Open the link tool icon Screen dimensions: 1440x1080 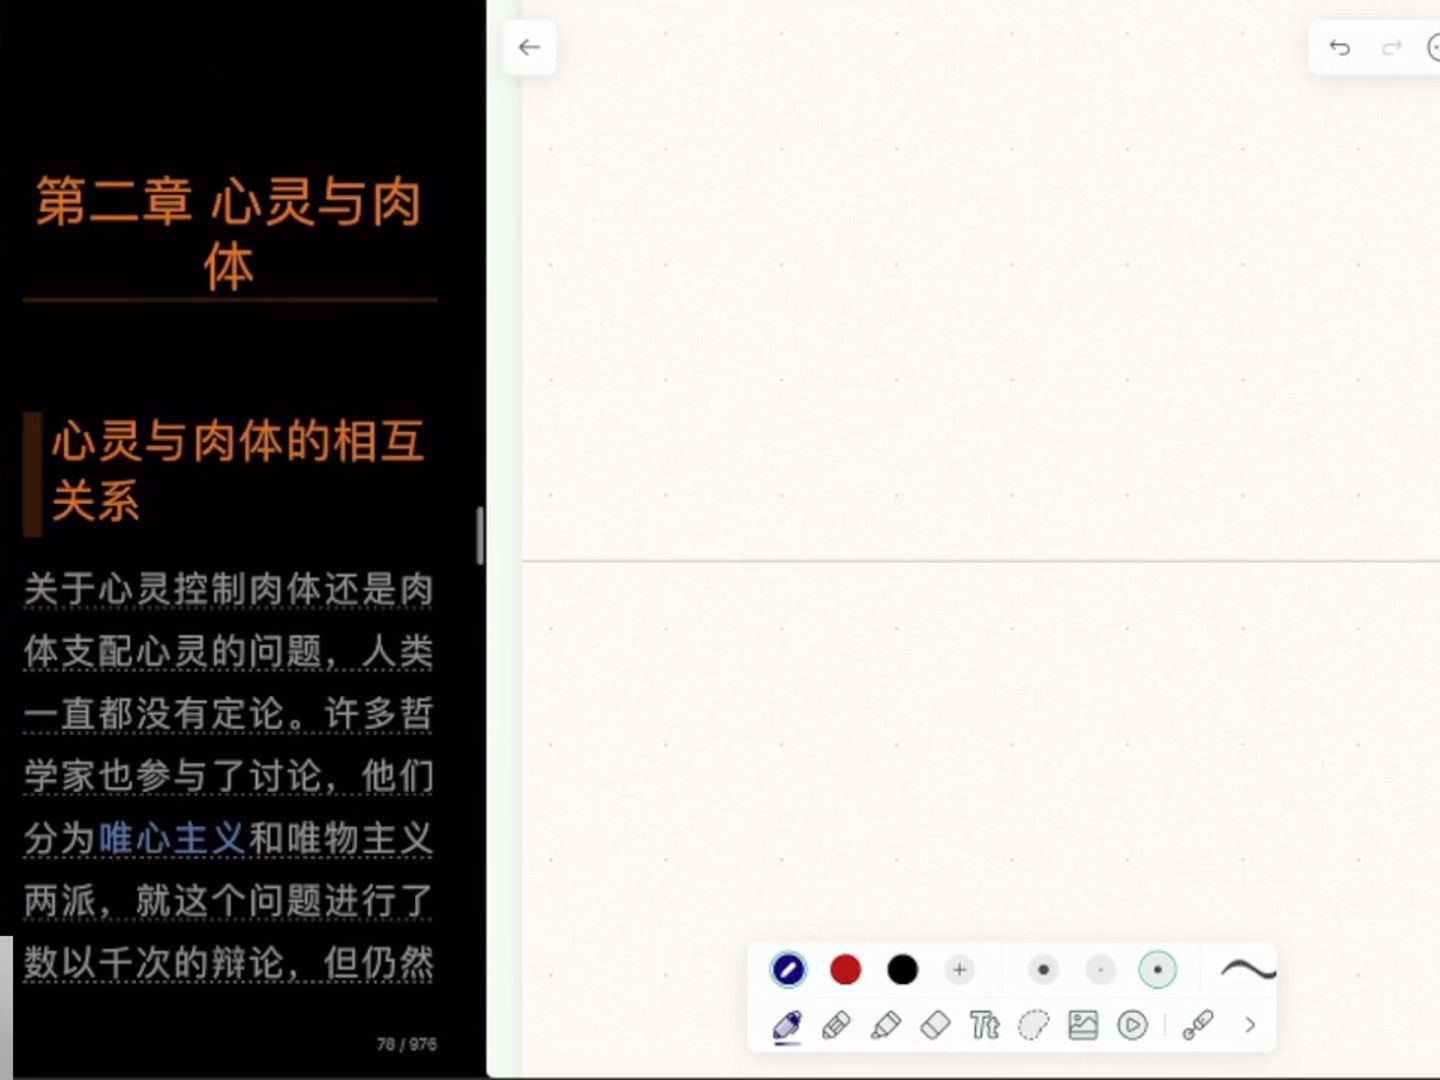[x=1197, y=1025]
